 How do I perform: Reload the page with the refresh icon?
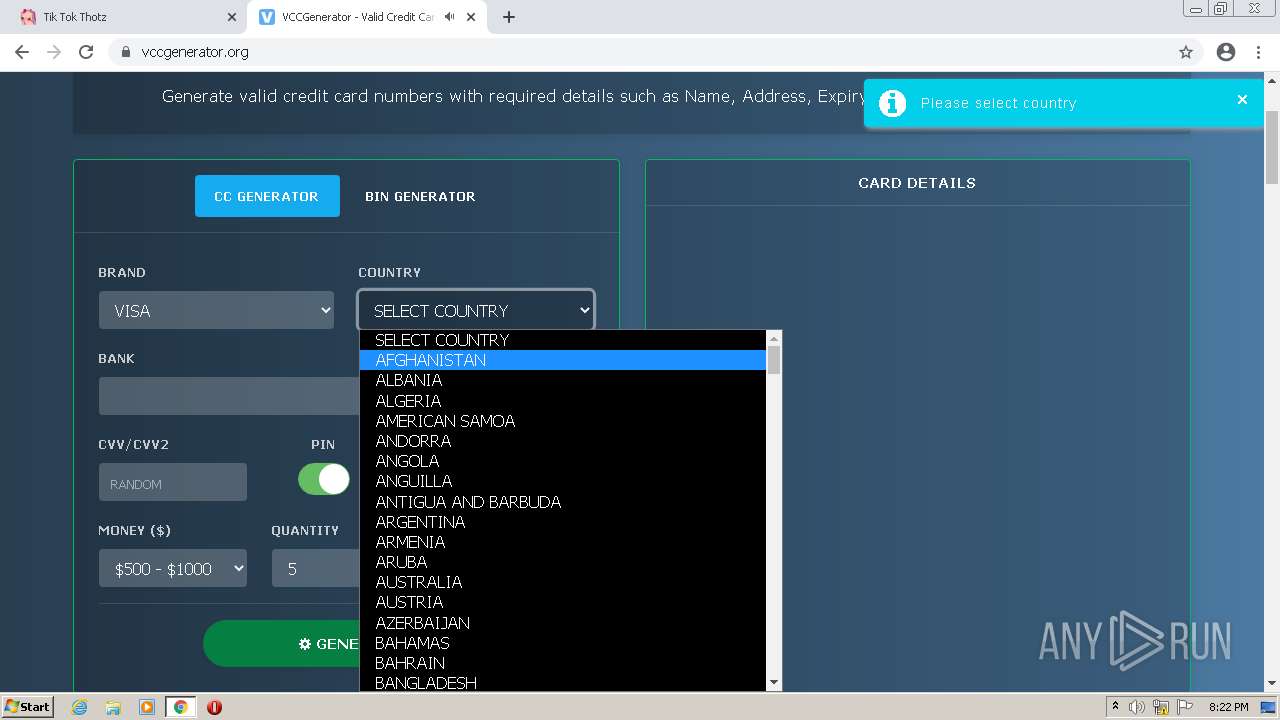(x=86, y=52)
